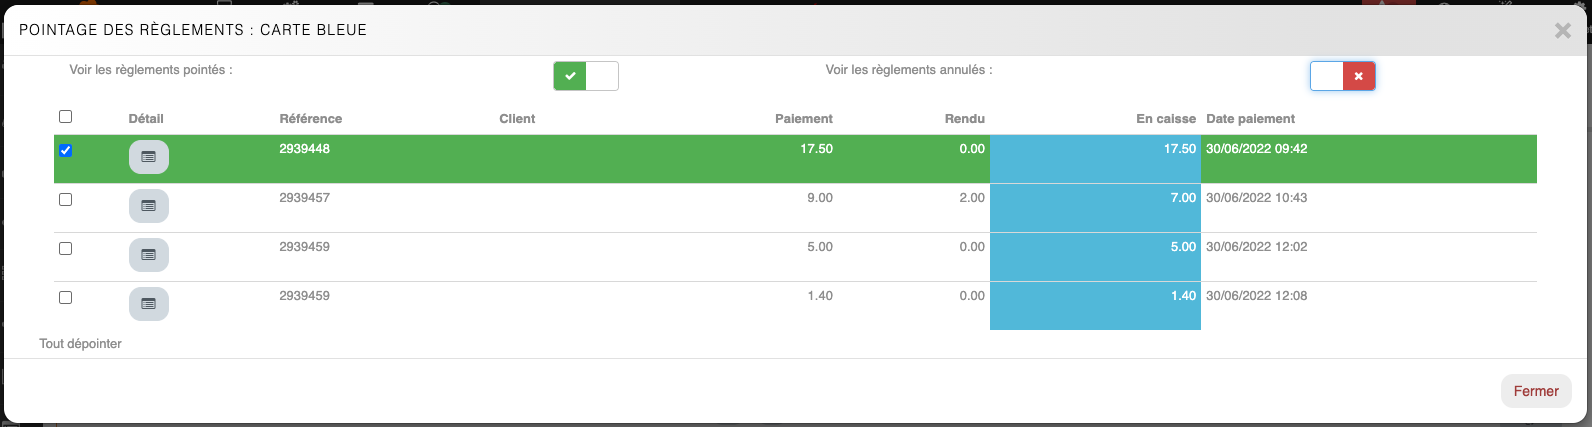Open detail icon for payment 2939448

coord(148,157)
